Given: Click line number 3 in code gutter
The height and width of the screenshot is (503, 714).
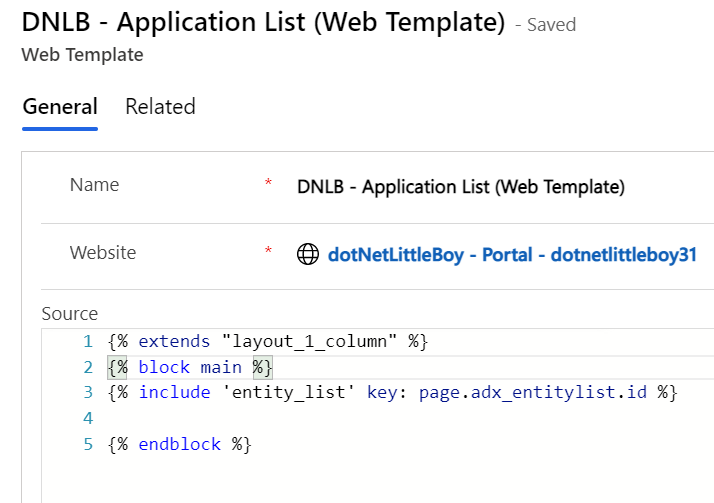Looking at the screenshot, I should (88, 393).
